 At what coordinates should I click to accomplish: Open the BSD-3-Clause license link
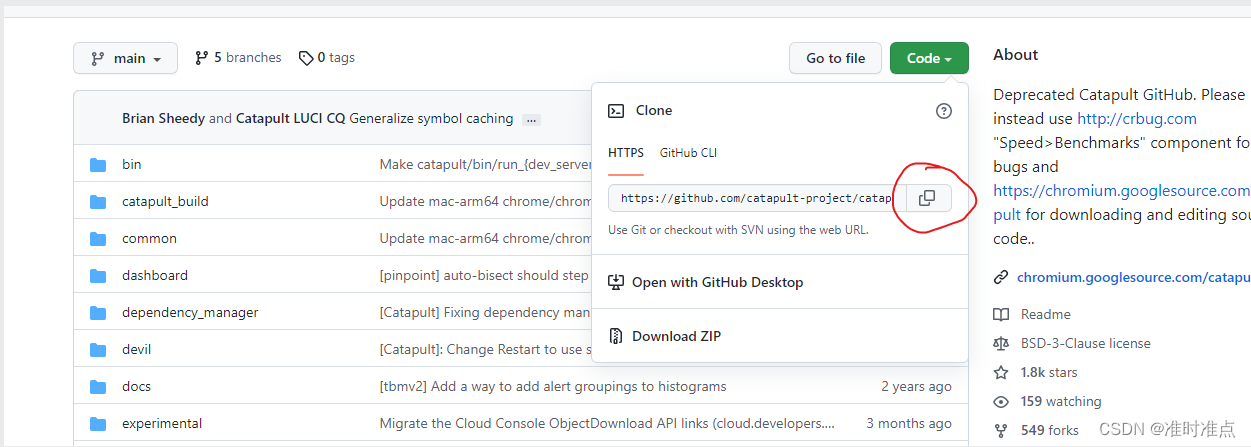coord(1086,344)
